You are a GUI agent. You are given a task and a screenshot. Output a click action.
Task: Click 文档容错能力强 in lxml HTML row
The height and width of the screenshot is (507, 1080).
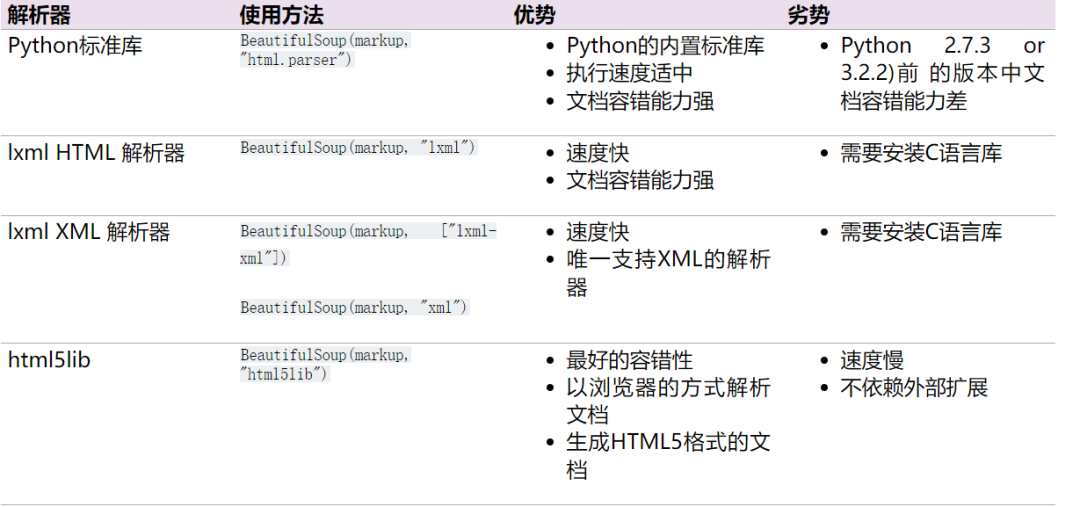pyautogui.click(x=639, y=180)
